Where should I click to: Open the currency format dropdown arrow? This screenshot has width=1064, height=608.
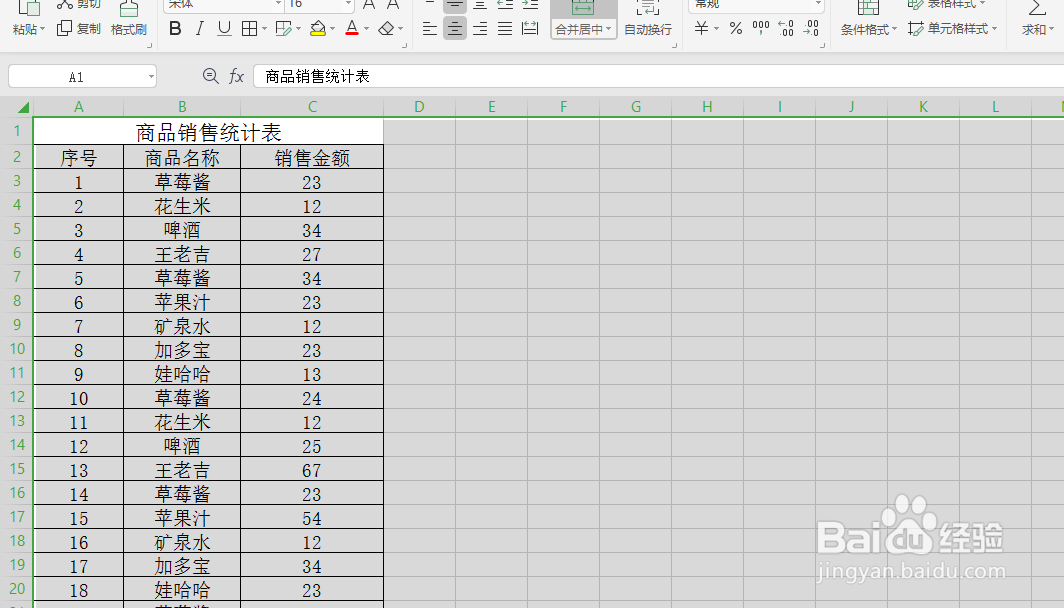point(717,28)
